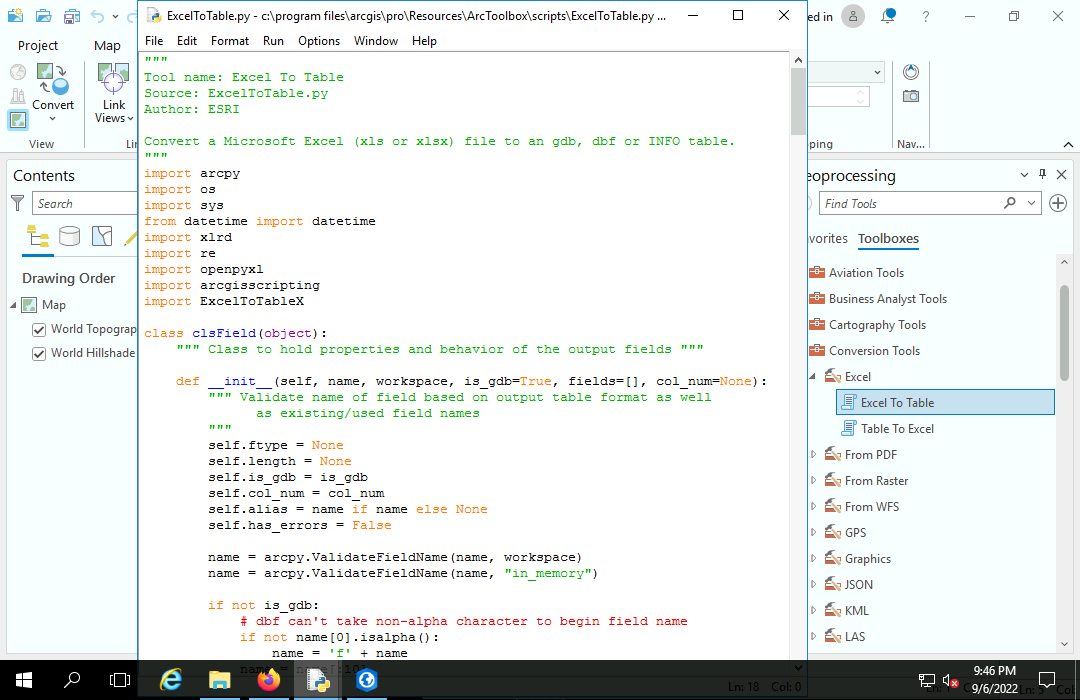
Task: Click the Contents filter funnel icon
Action: (17, 203)
